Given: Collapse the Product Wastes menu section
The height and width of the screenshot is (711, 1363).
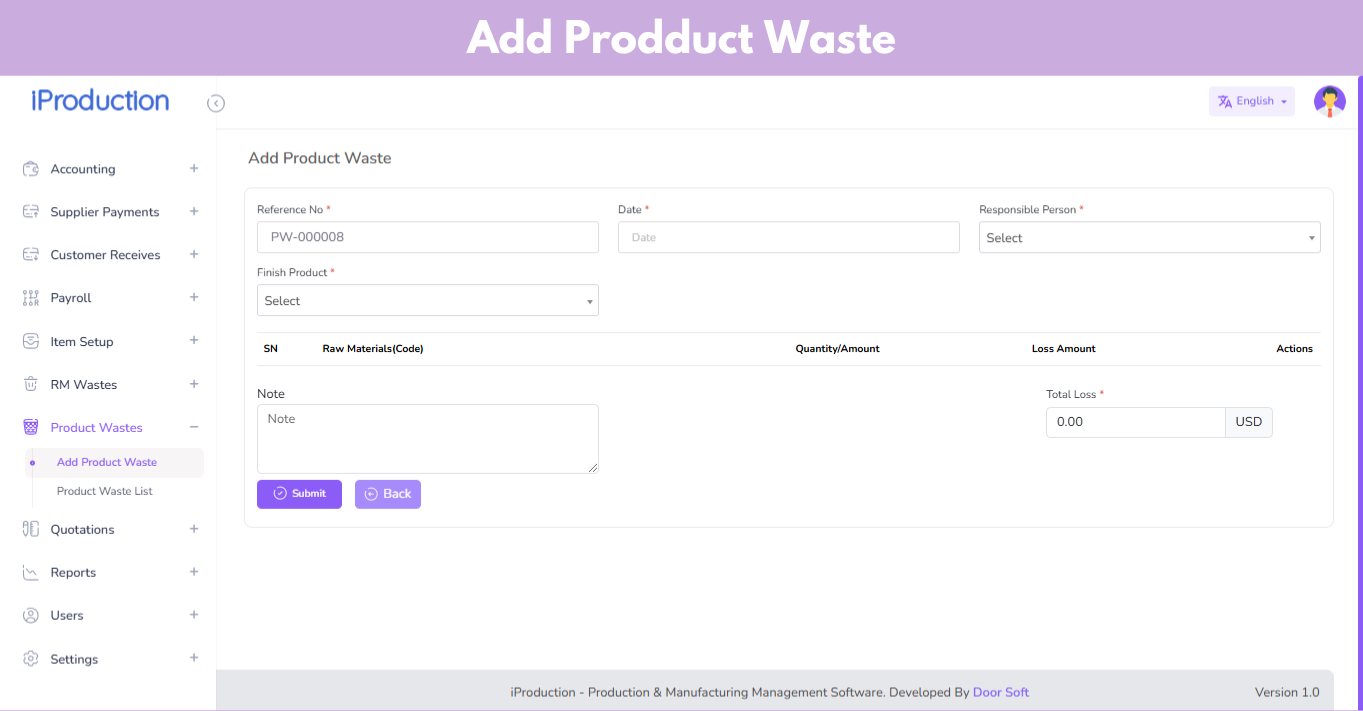Looking at the screenshot, I should (x=194, y=427).
